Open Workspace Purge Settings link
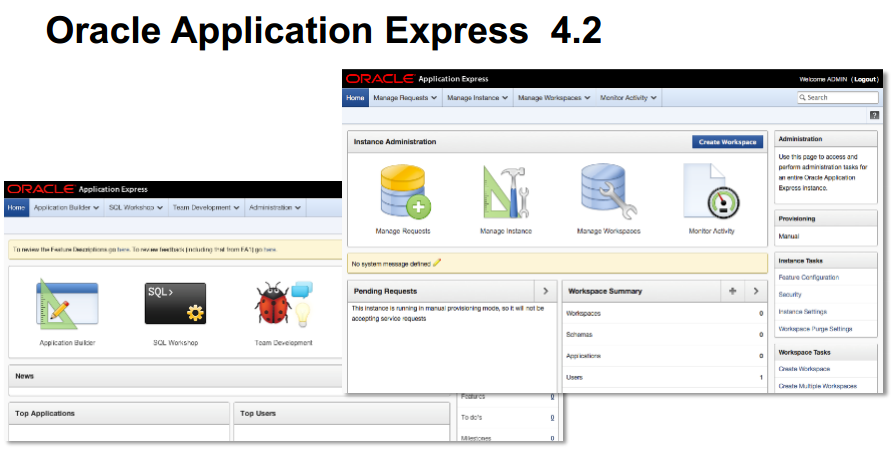 click(815, 329)
